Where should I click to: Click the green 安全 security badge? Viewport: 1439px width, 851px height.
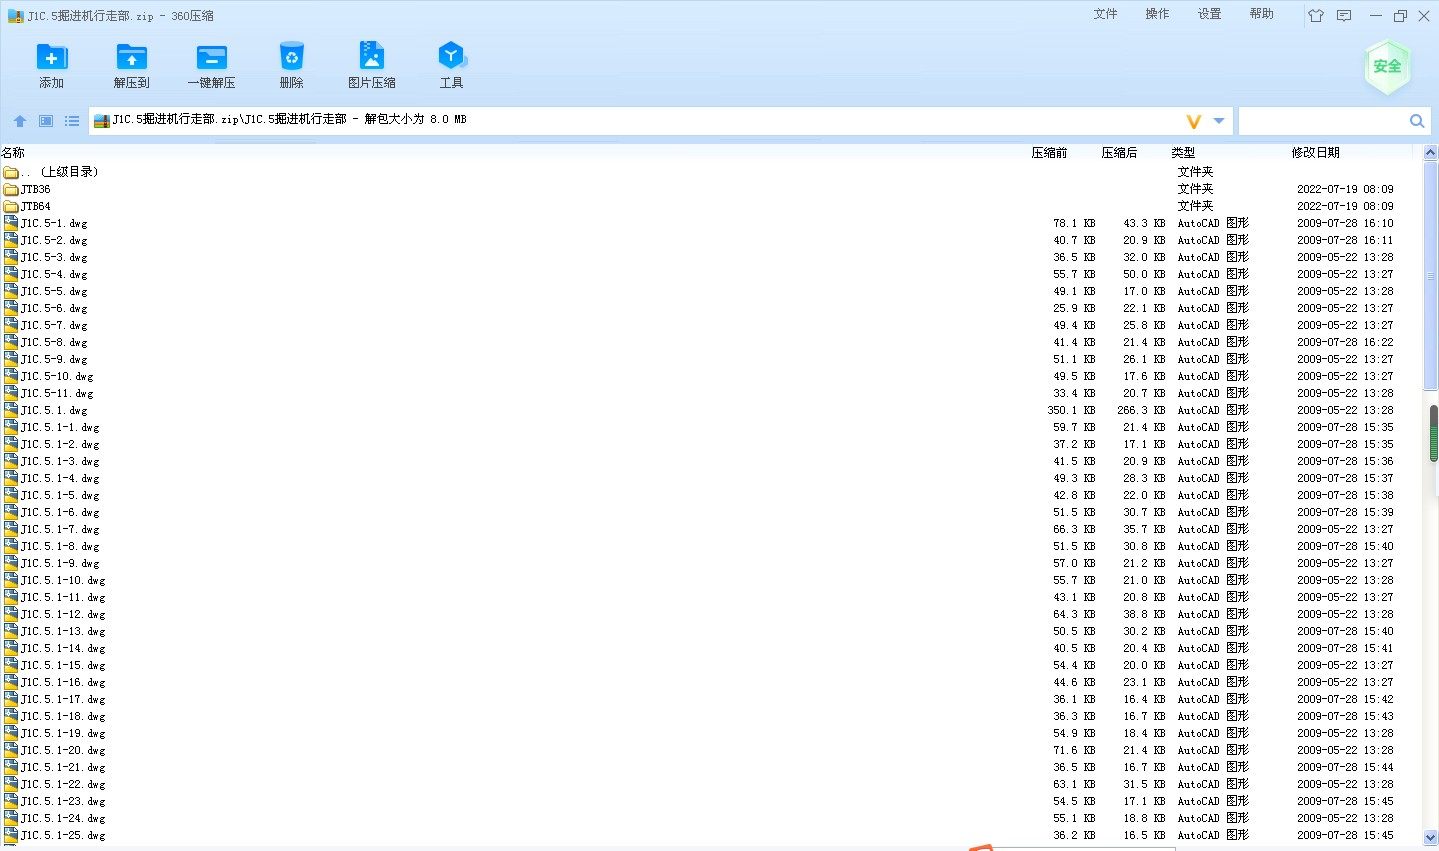(1387, 67)
